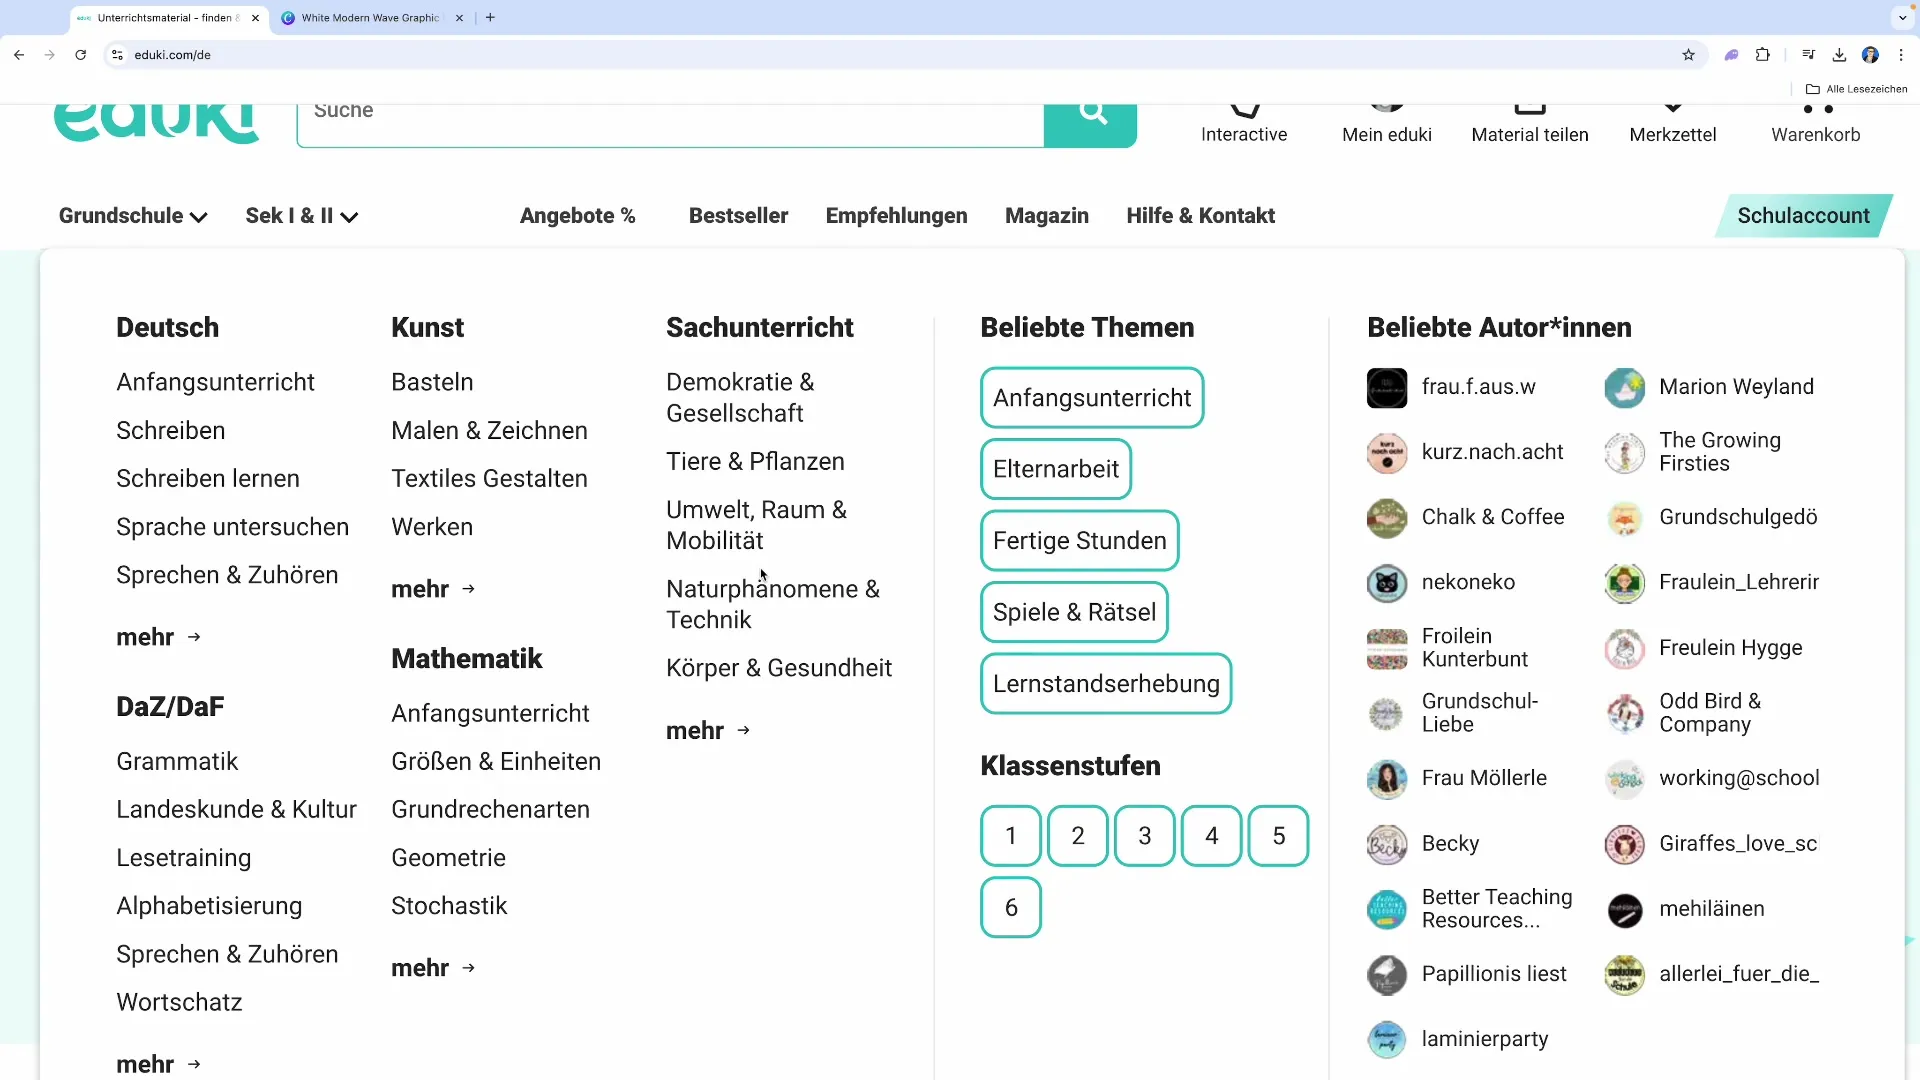This screenshot has width=1920, height=1080.
Task: Reload the page
Action: pos(80,55)
